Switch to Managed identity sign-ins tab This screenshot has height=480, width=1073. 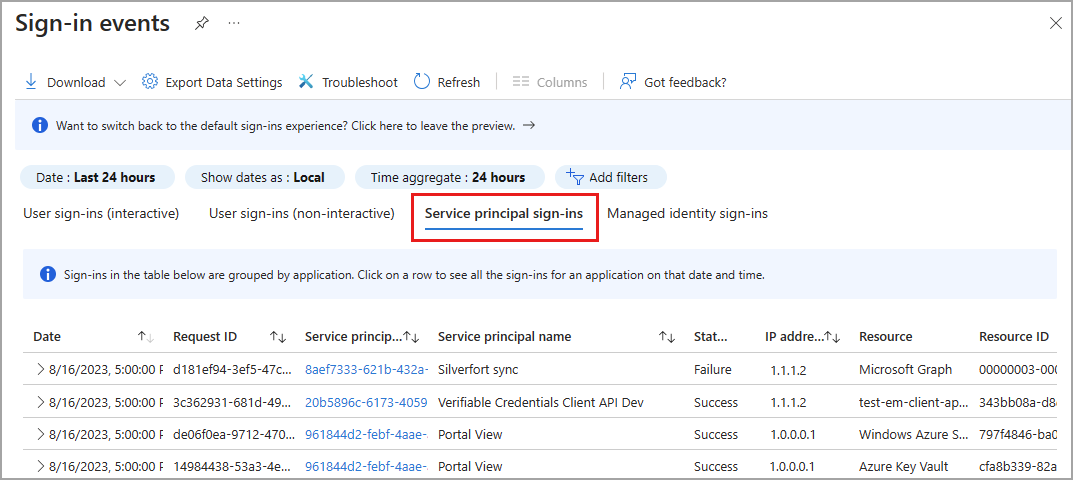(x=688, y=214)
